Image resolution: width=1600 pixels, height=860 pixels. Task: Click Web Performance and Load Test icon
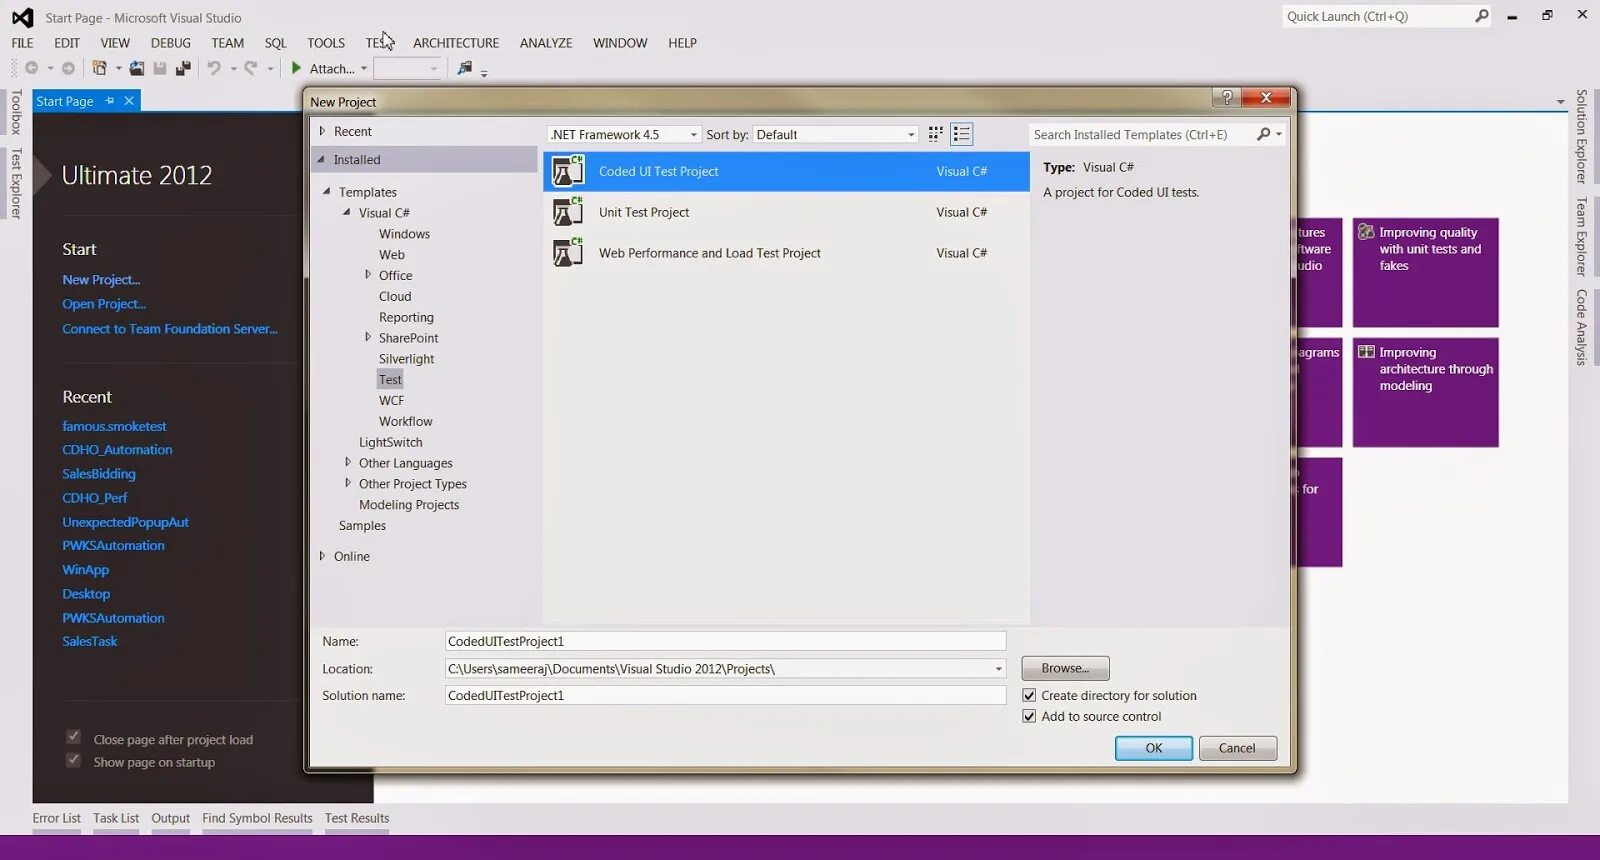click(568, 253)
